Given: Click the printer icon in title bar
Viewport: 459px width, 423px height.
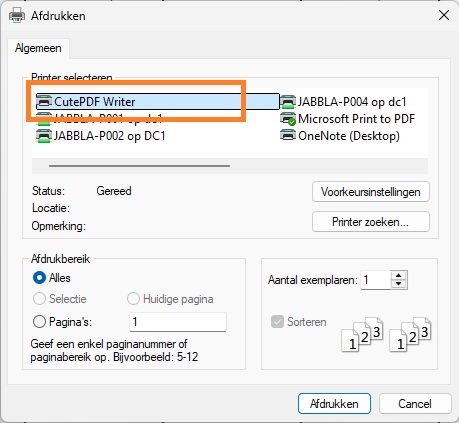Looking at the screenshot, I should pos(17,15).
